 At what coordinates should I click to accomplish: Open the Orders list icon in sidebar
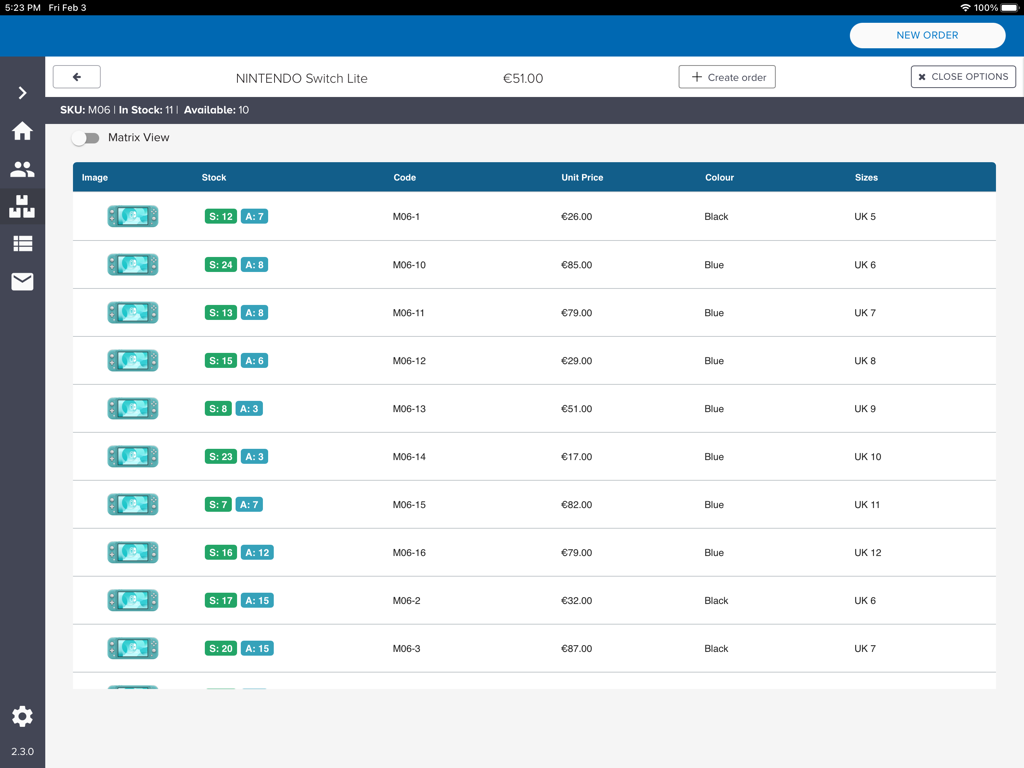(x=22, y=243)
